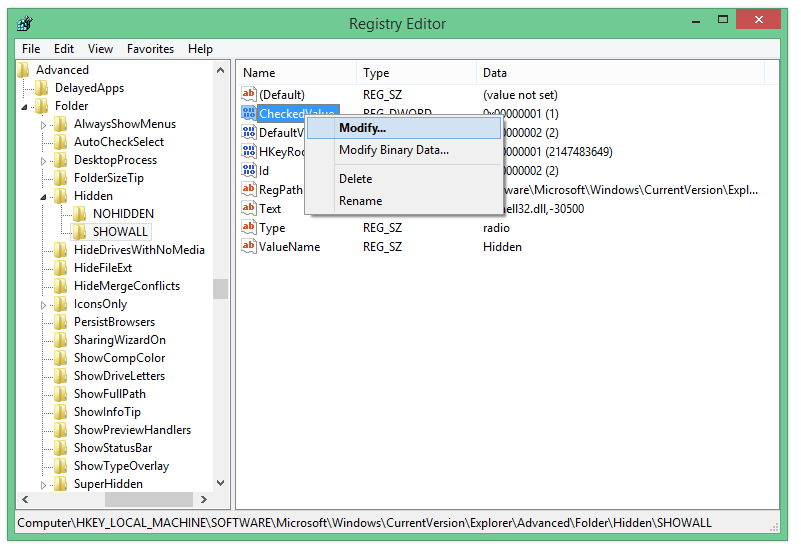Click the DWORD icon beside HKeyRoot entry

click(x=249, y=151)
